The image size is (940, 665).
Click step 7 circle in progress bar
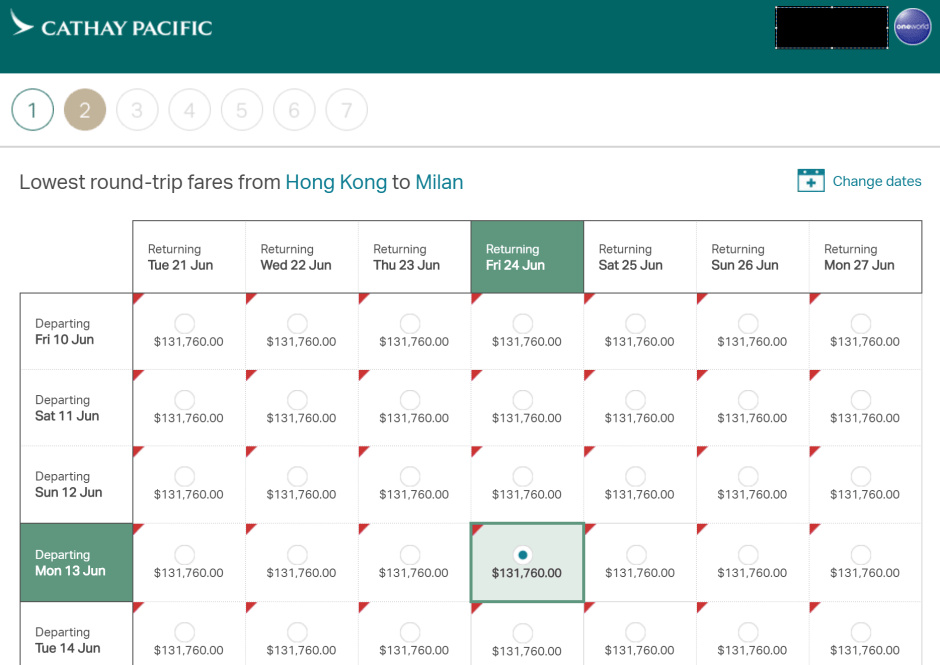(x=346, y=111)
